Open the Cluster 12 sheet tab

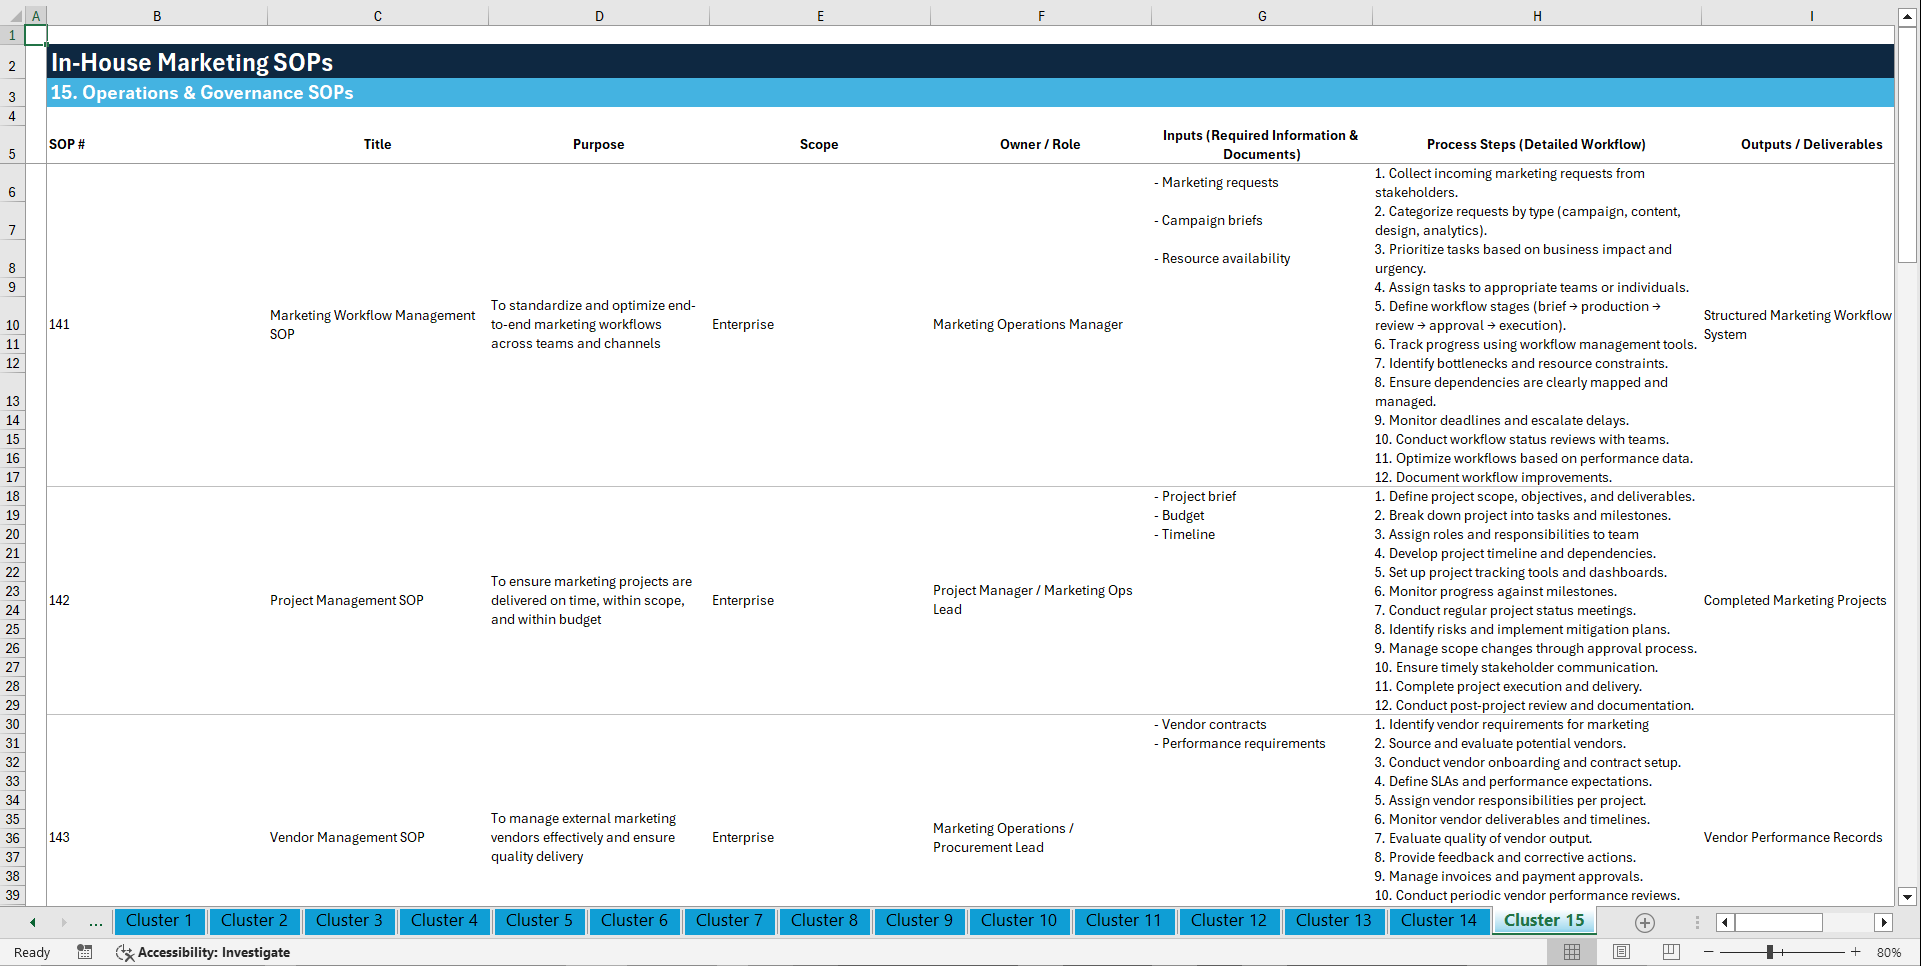tap(1229, 921)
